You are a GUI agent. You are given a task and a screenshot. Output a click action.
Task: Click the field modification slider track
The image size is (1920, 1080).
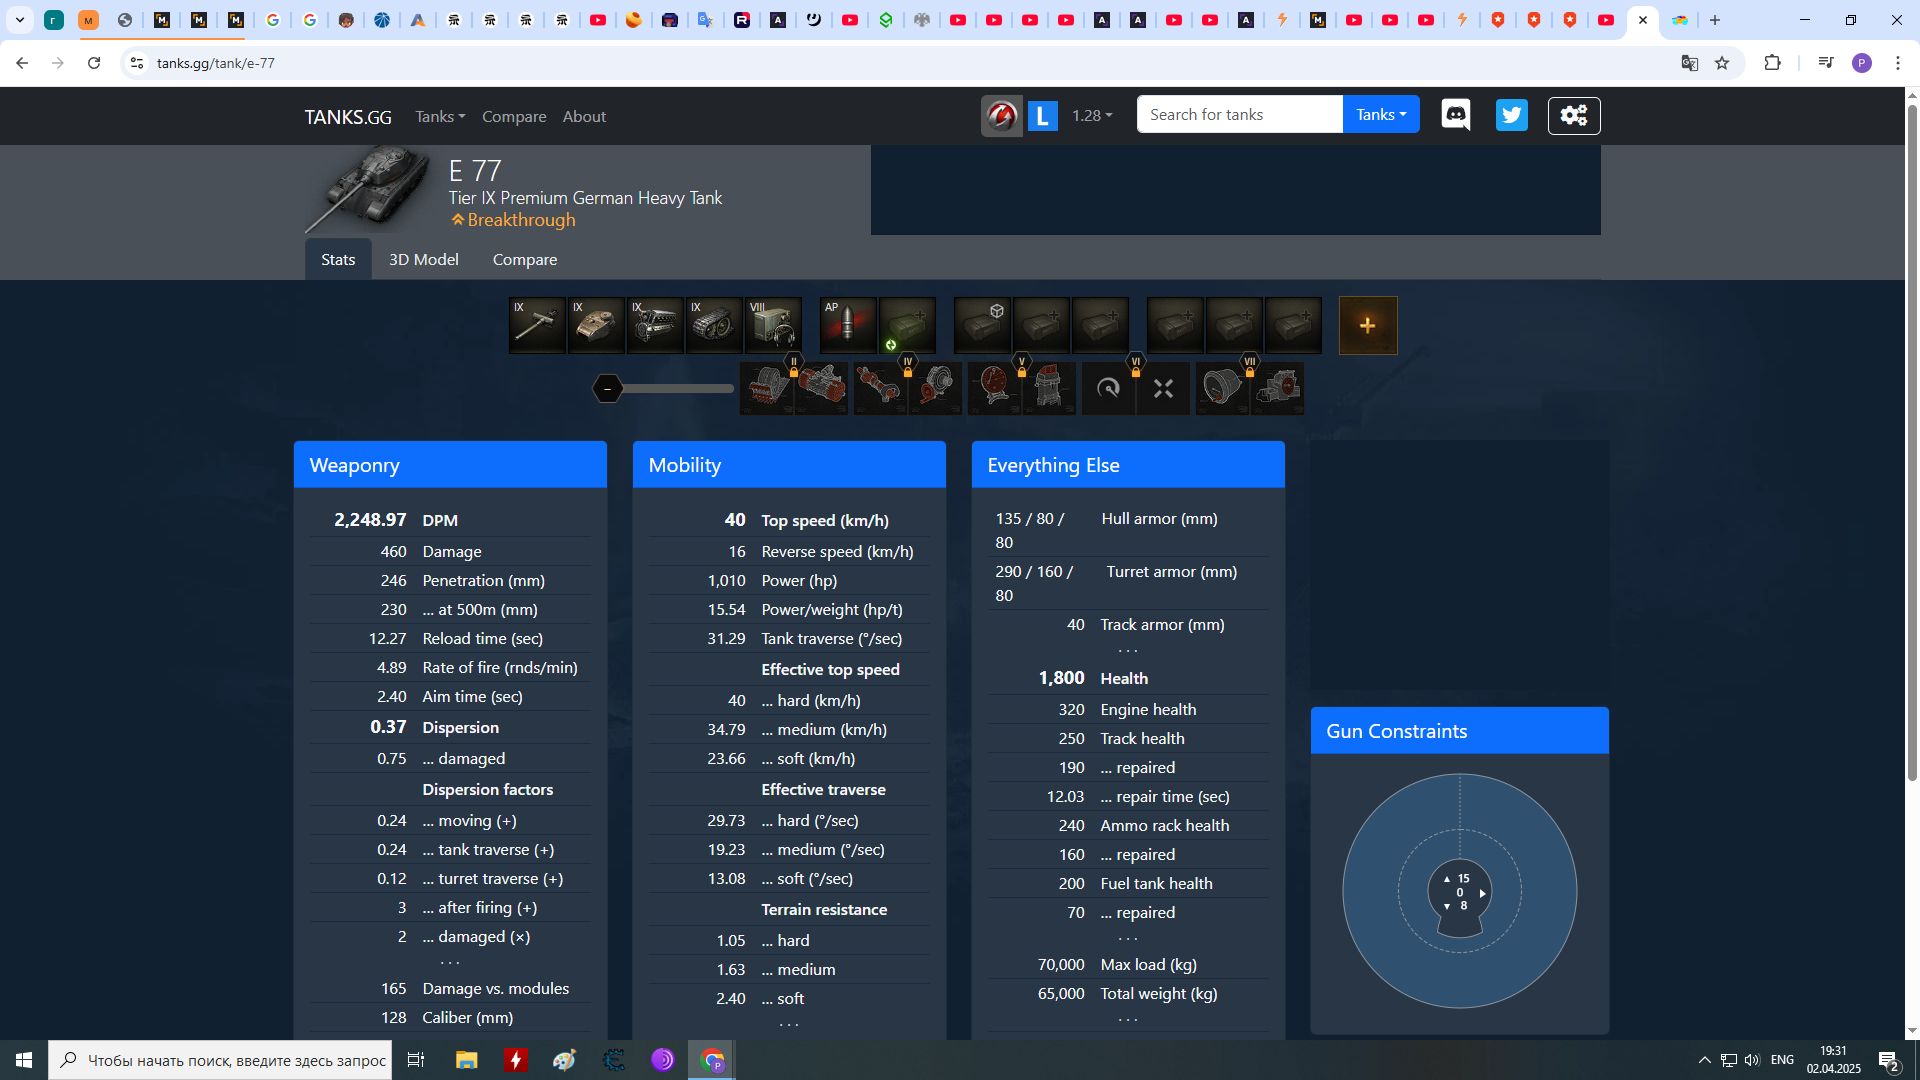[x=676, y=388]
